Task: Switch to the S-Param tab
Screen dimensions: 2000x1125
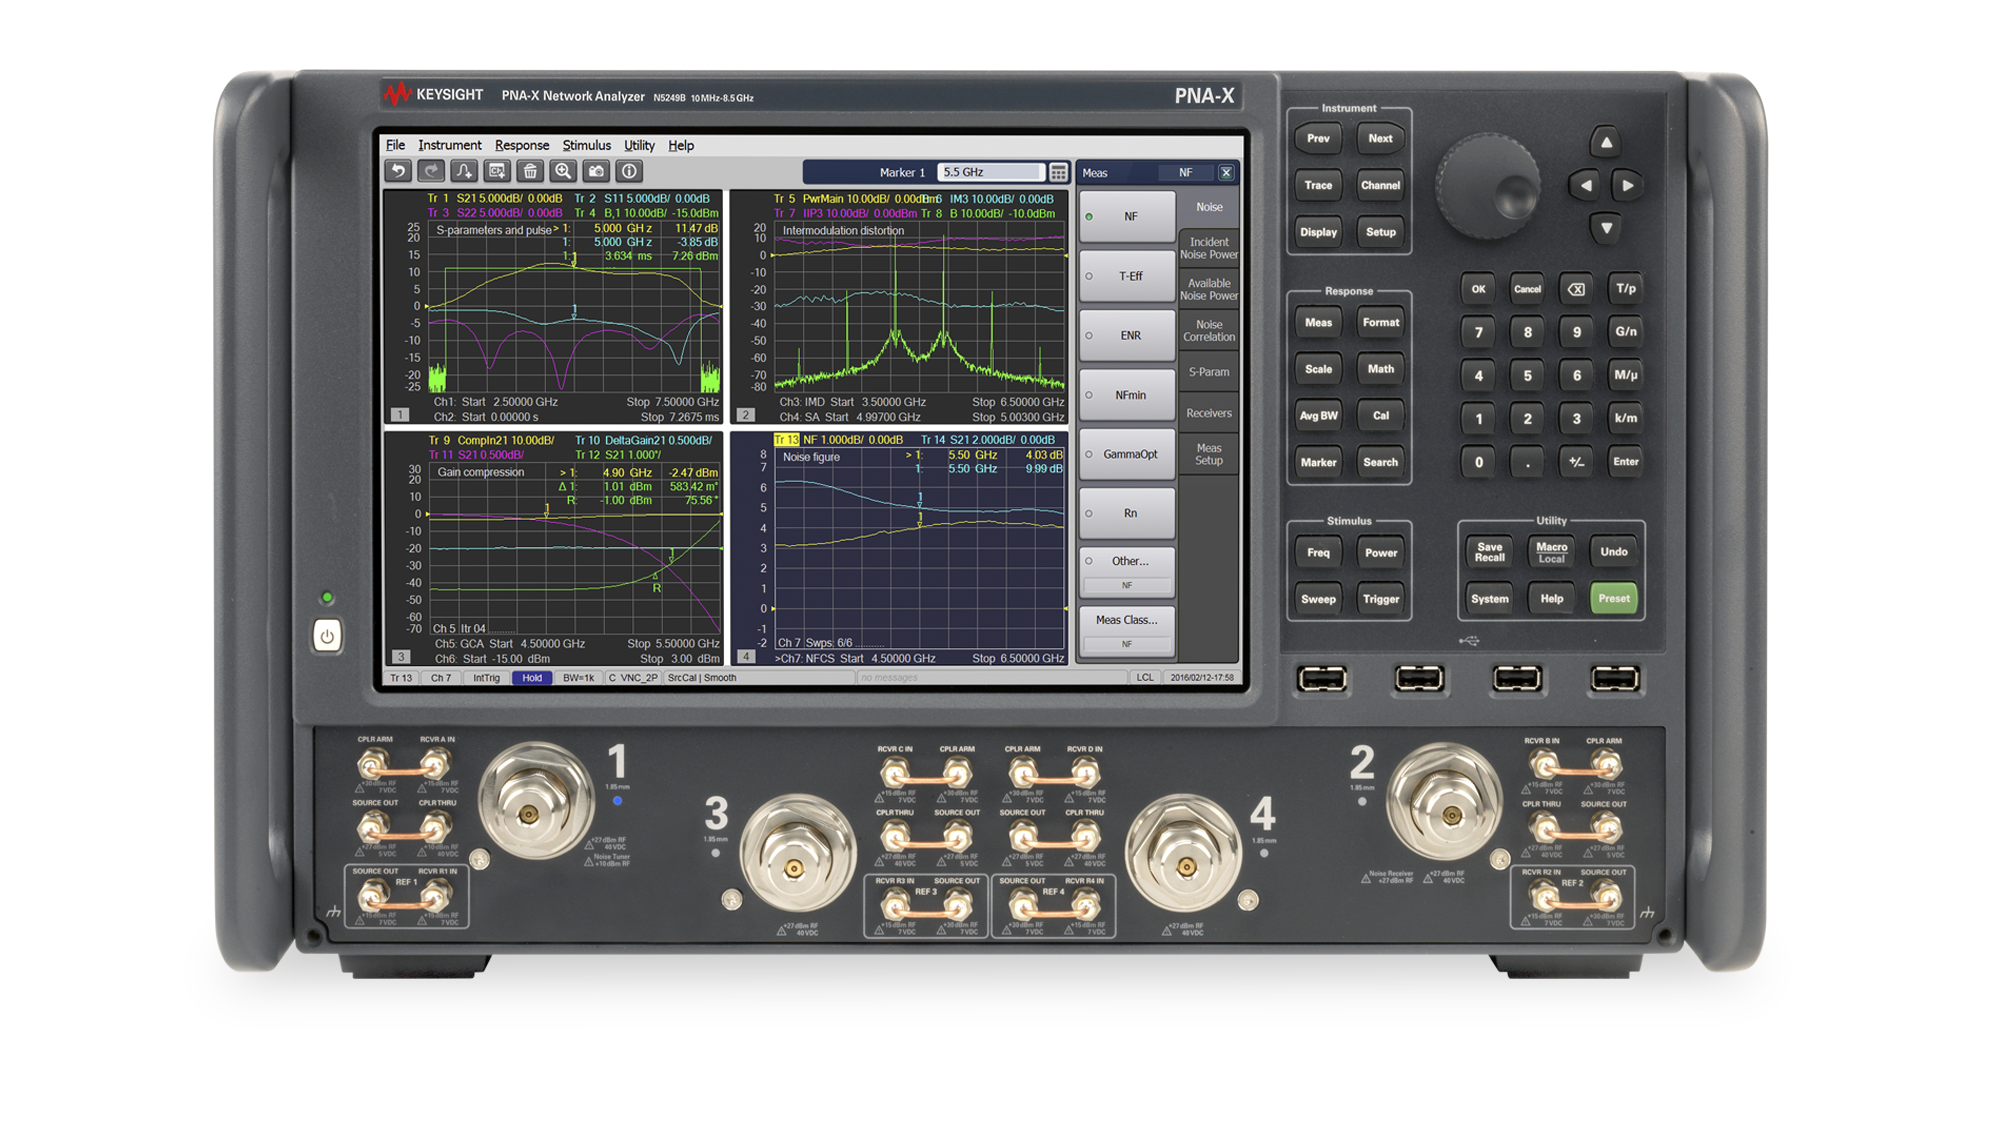Action: 1209,372
